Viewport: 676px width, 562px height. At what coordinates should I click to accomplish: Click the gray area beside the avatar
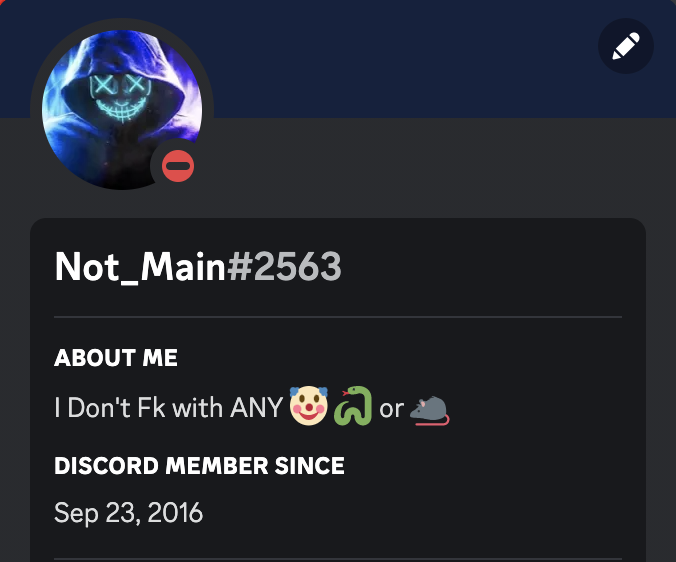click(x=431, y=168)
